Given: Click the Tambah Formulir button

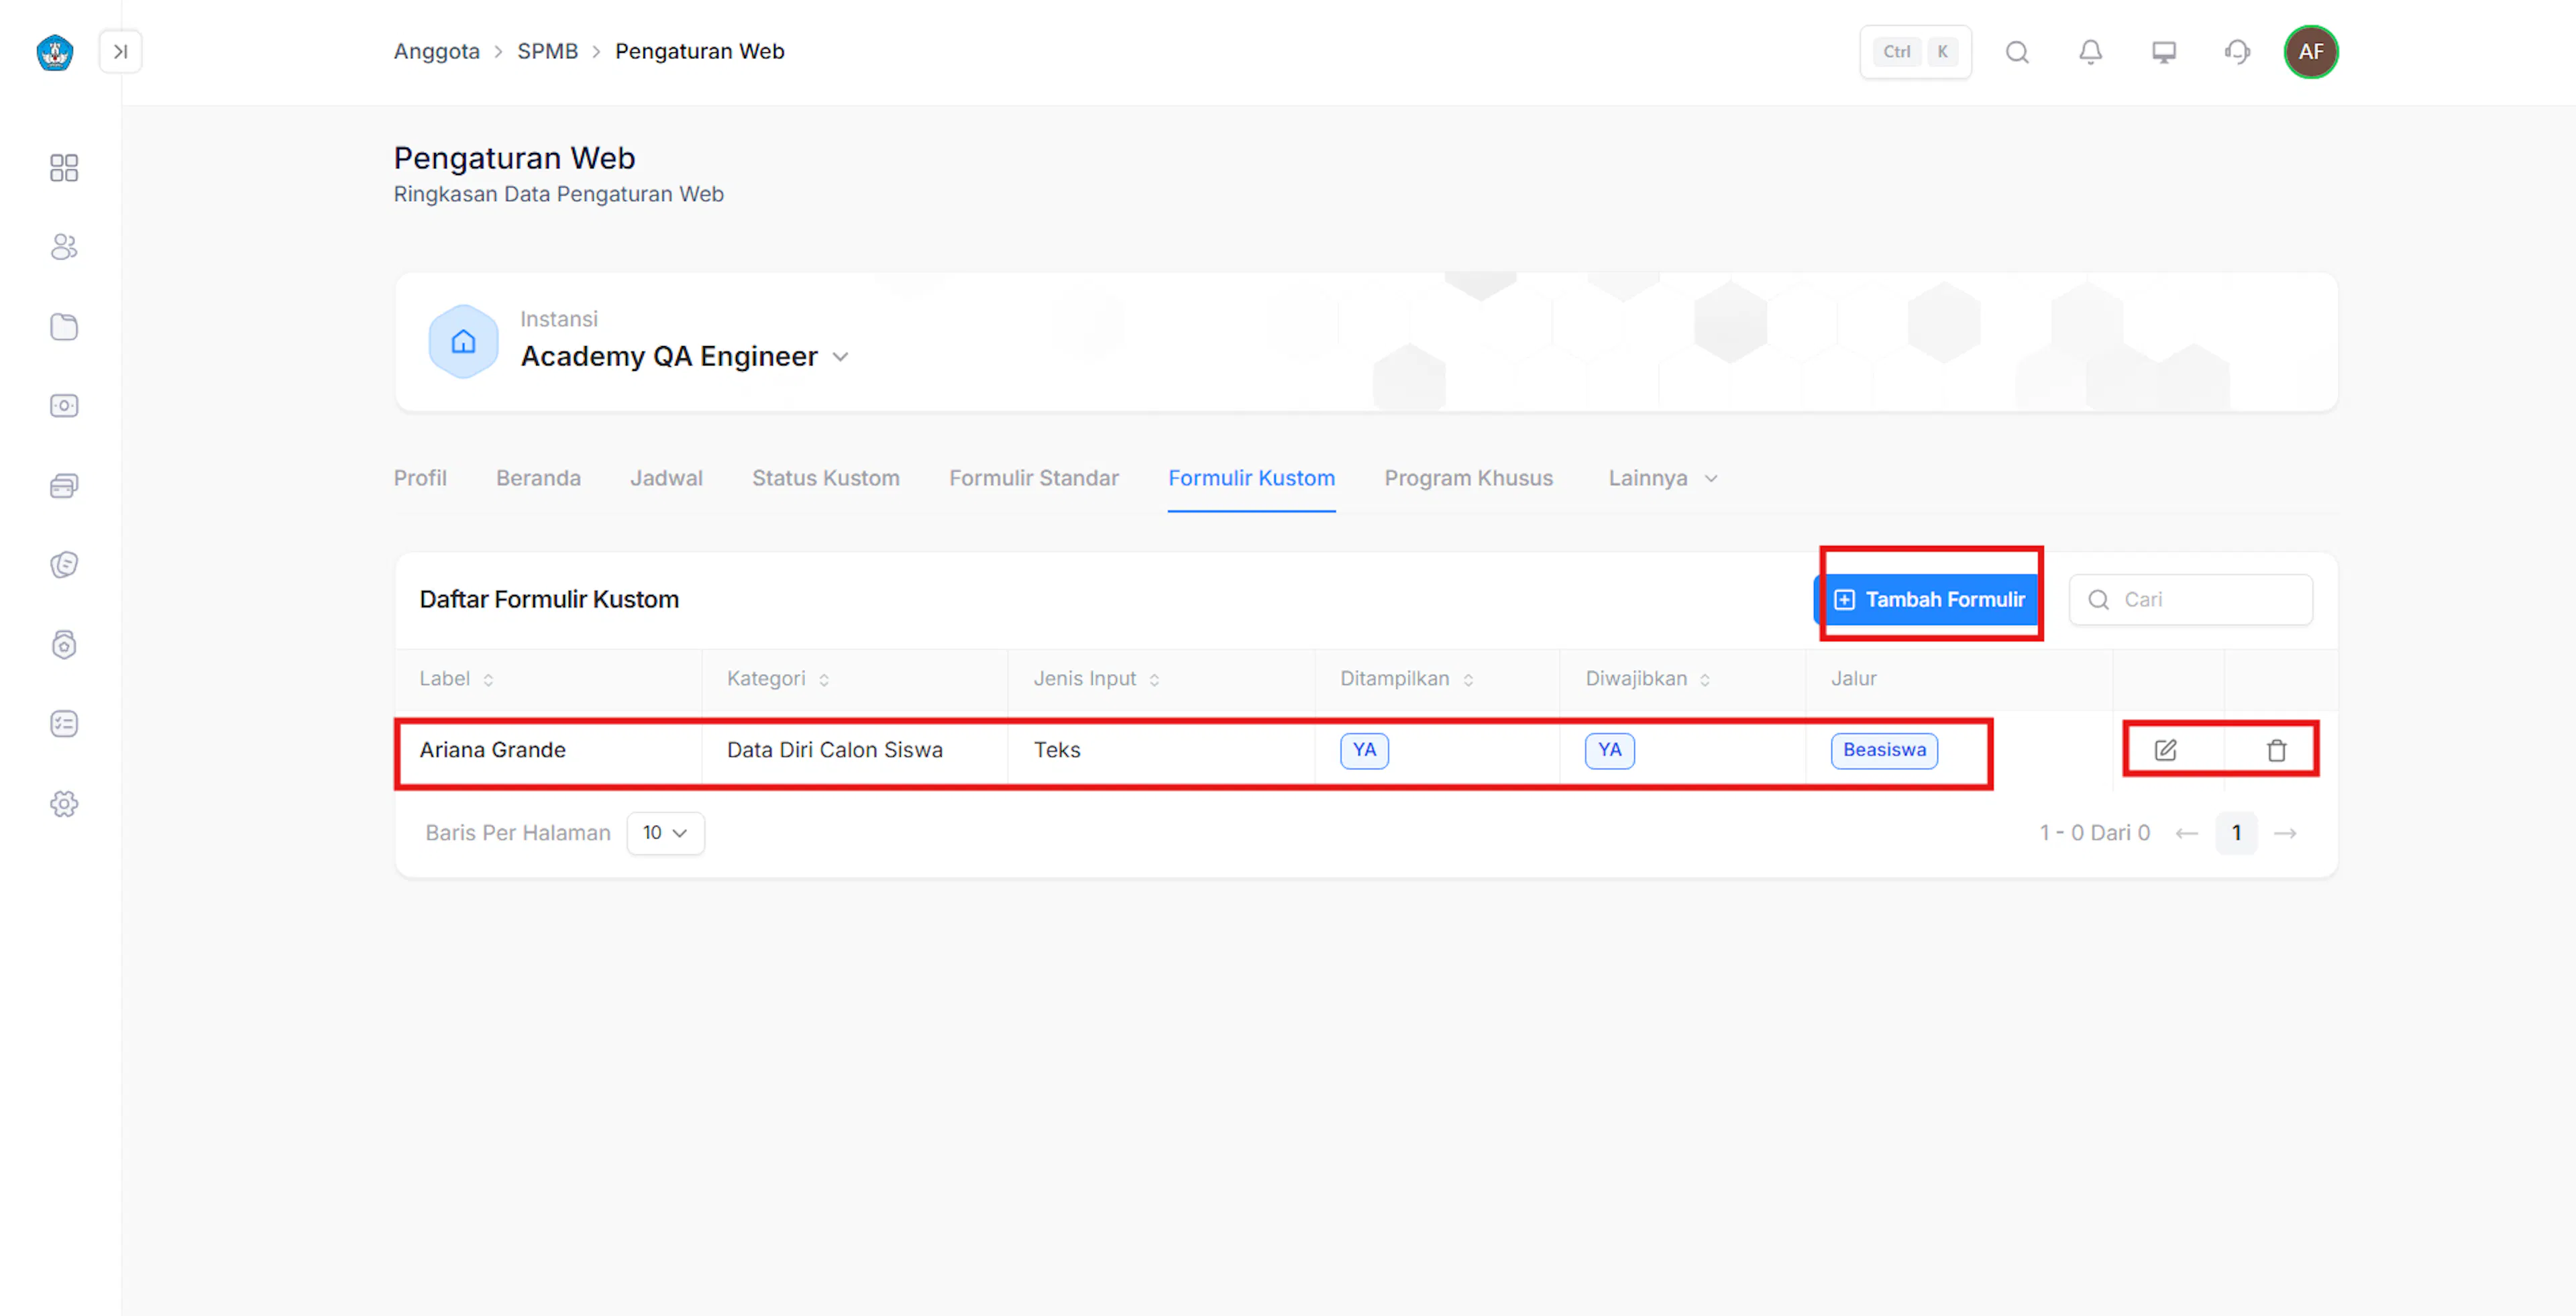Looking at the screenshot, I should [x=1927, y=600].
